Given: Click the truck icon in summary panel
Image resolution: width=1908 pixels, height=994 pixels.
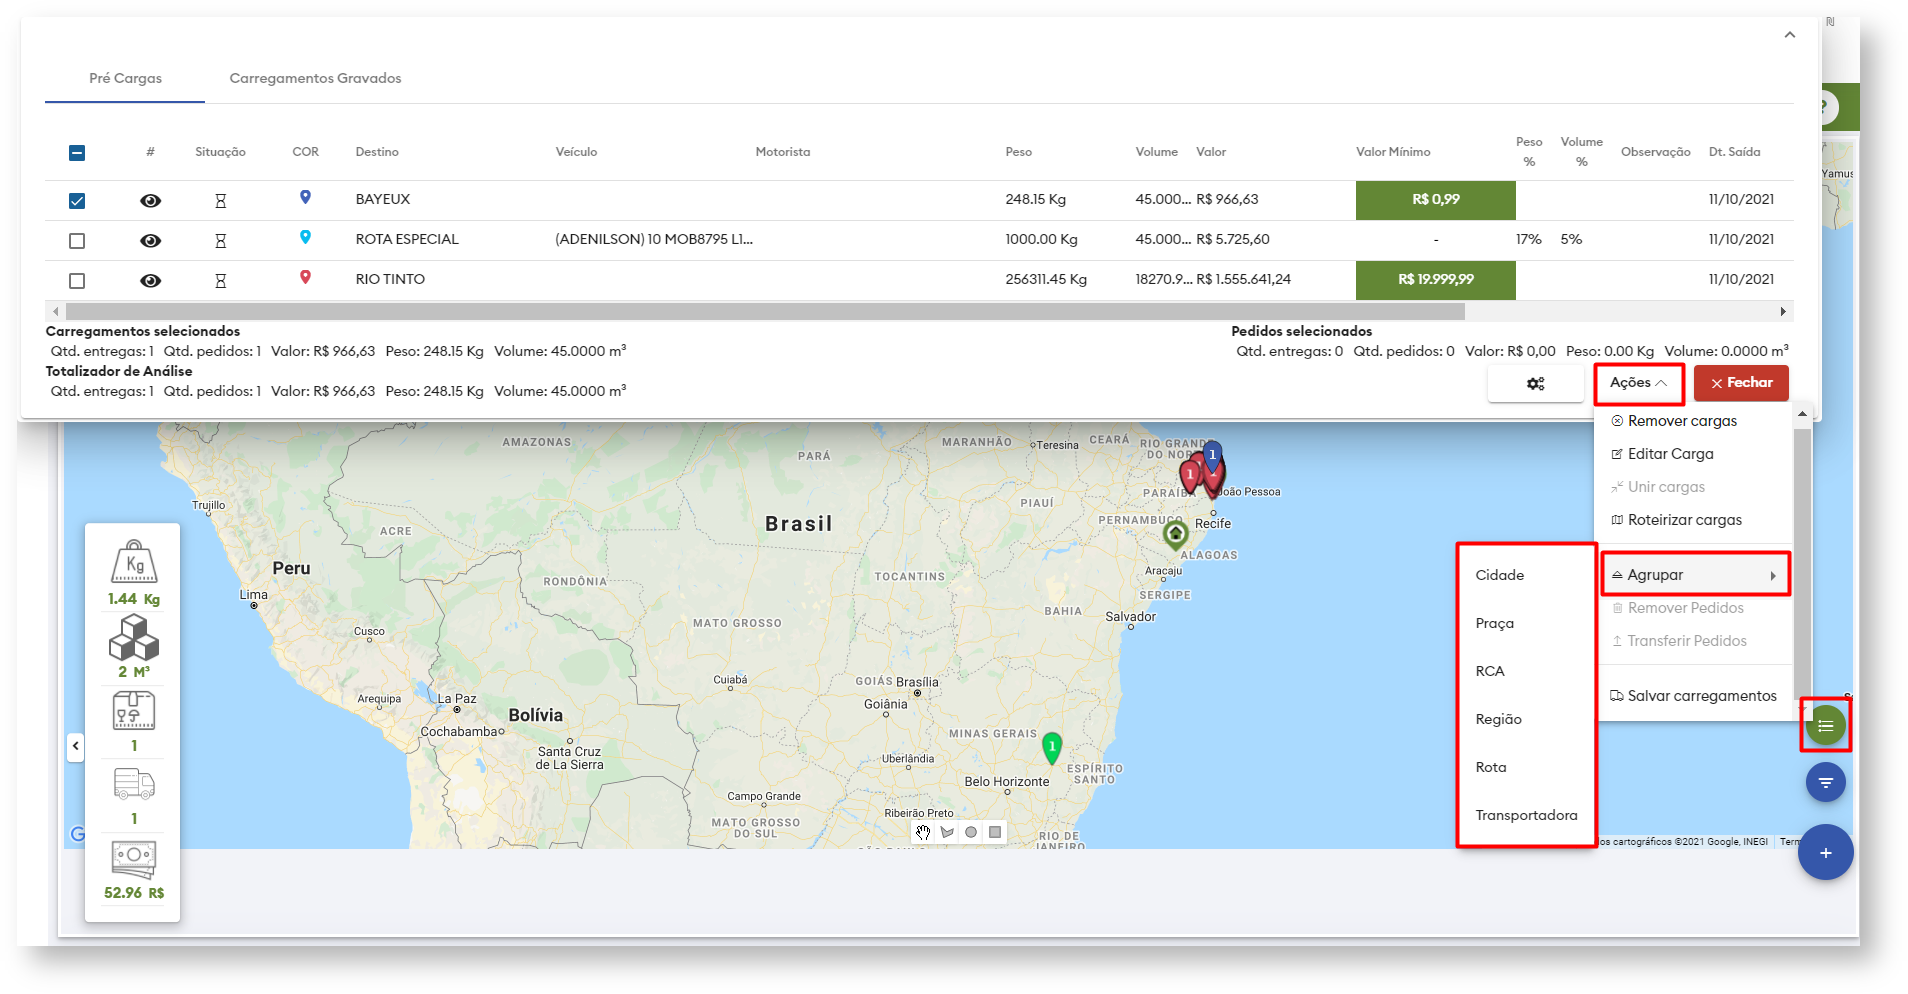Looking at the screenshot, I should [134, 784].
